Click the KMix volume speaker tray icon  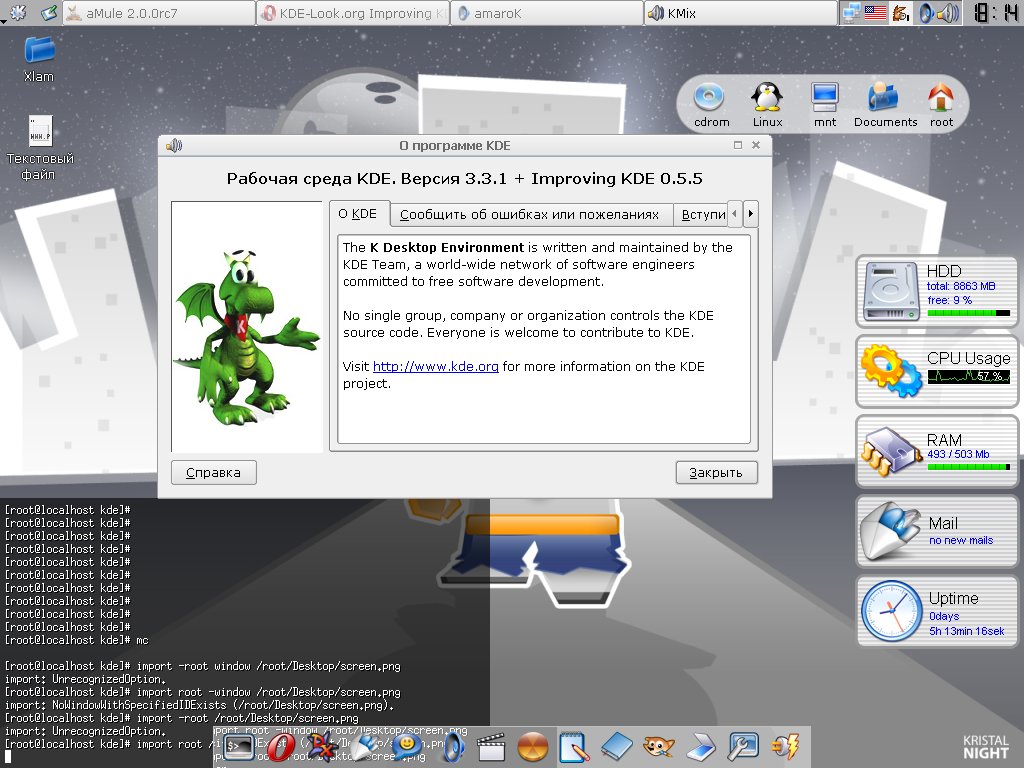point(948,13)
